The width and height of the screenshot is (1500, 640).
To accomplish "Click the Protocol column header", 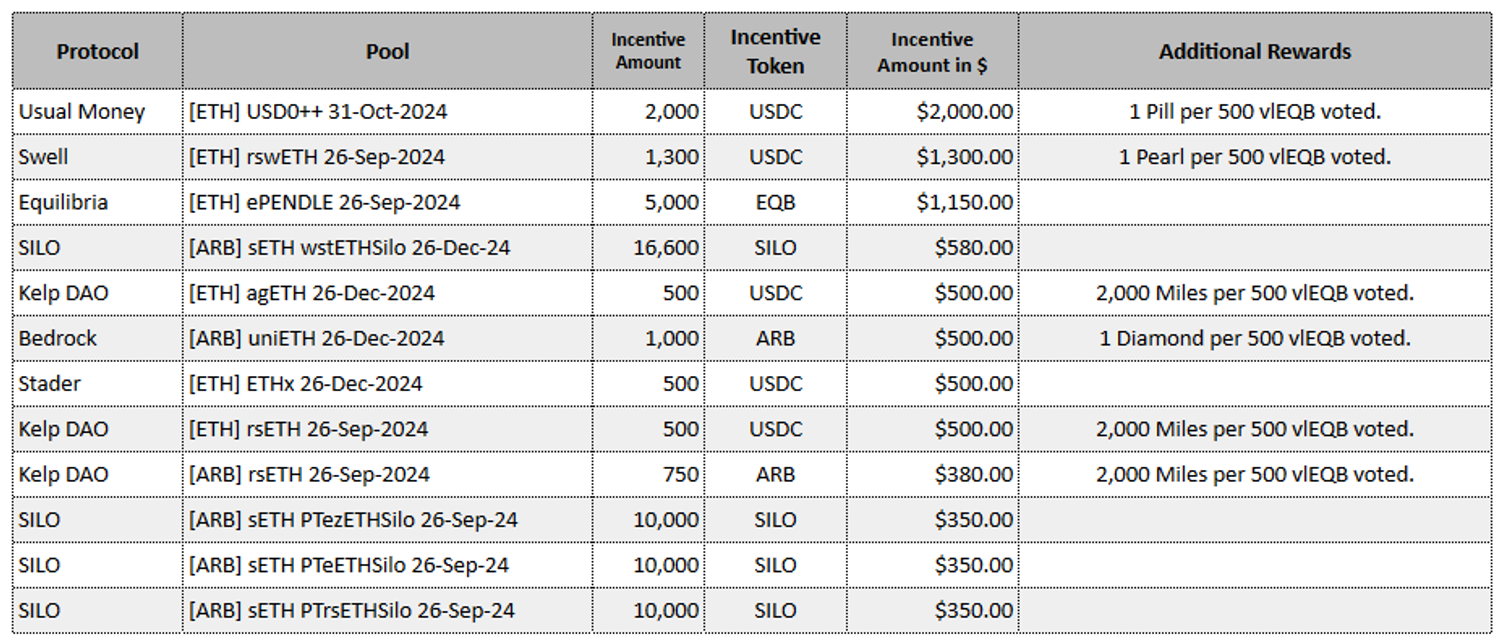I will pos(97,51).
